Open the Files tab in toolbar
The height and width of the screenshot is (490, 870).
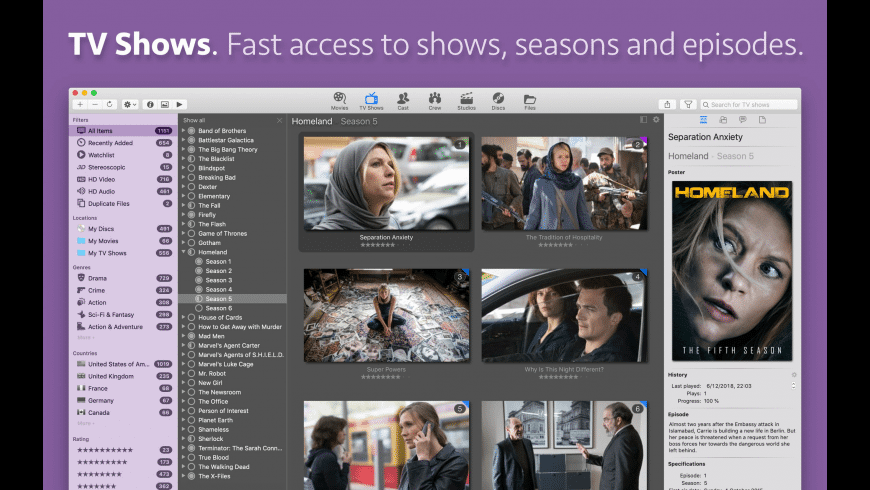click(530, 100)
